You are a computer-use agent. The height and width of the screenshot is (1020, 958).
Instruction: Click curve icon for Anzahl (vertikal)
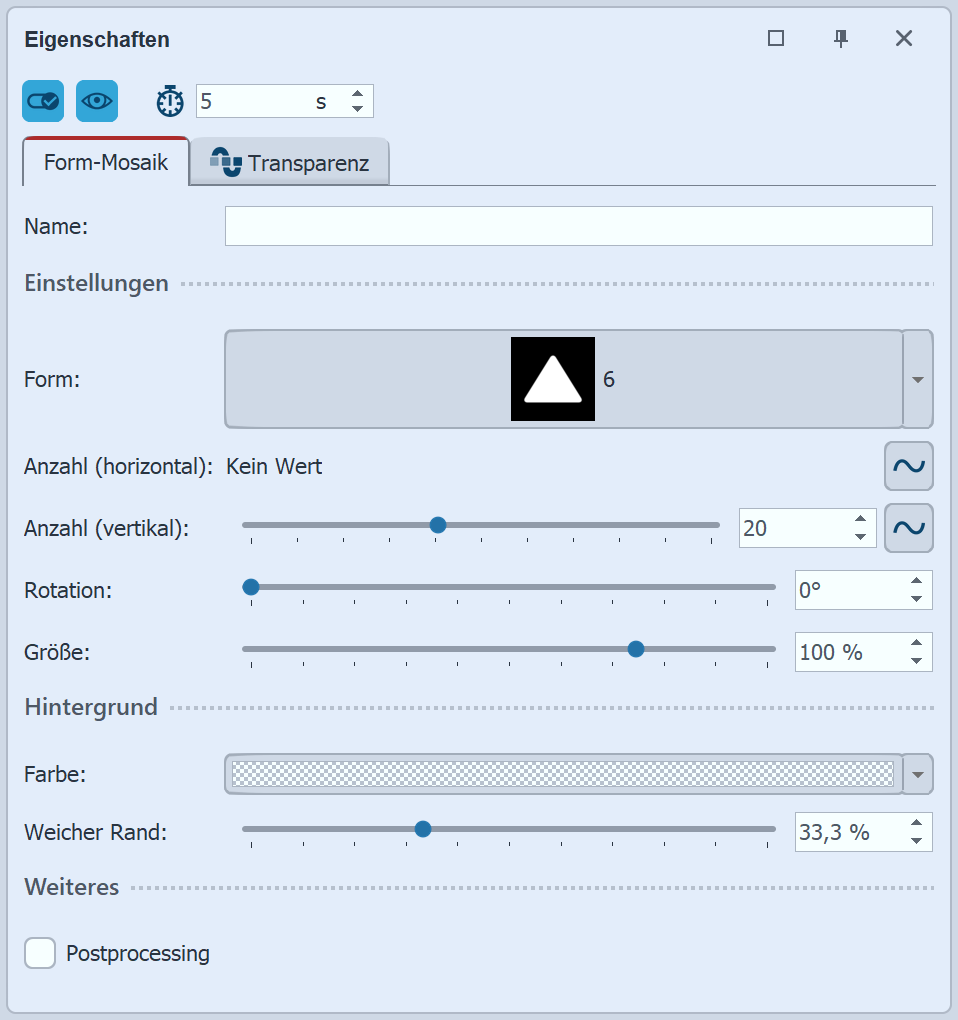908,528
